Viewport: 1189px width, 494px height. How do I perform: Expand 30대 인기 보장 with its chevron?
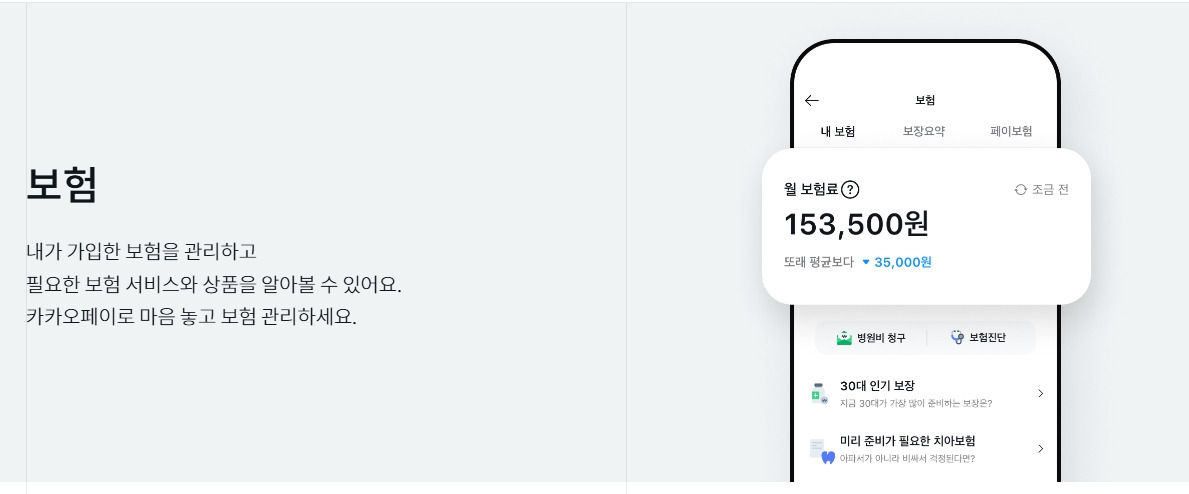coord(1040,393)
